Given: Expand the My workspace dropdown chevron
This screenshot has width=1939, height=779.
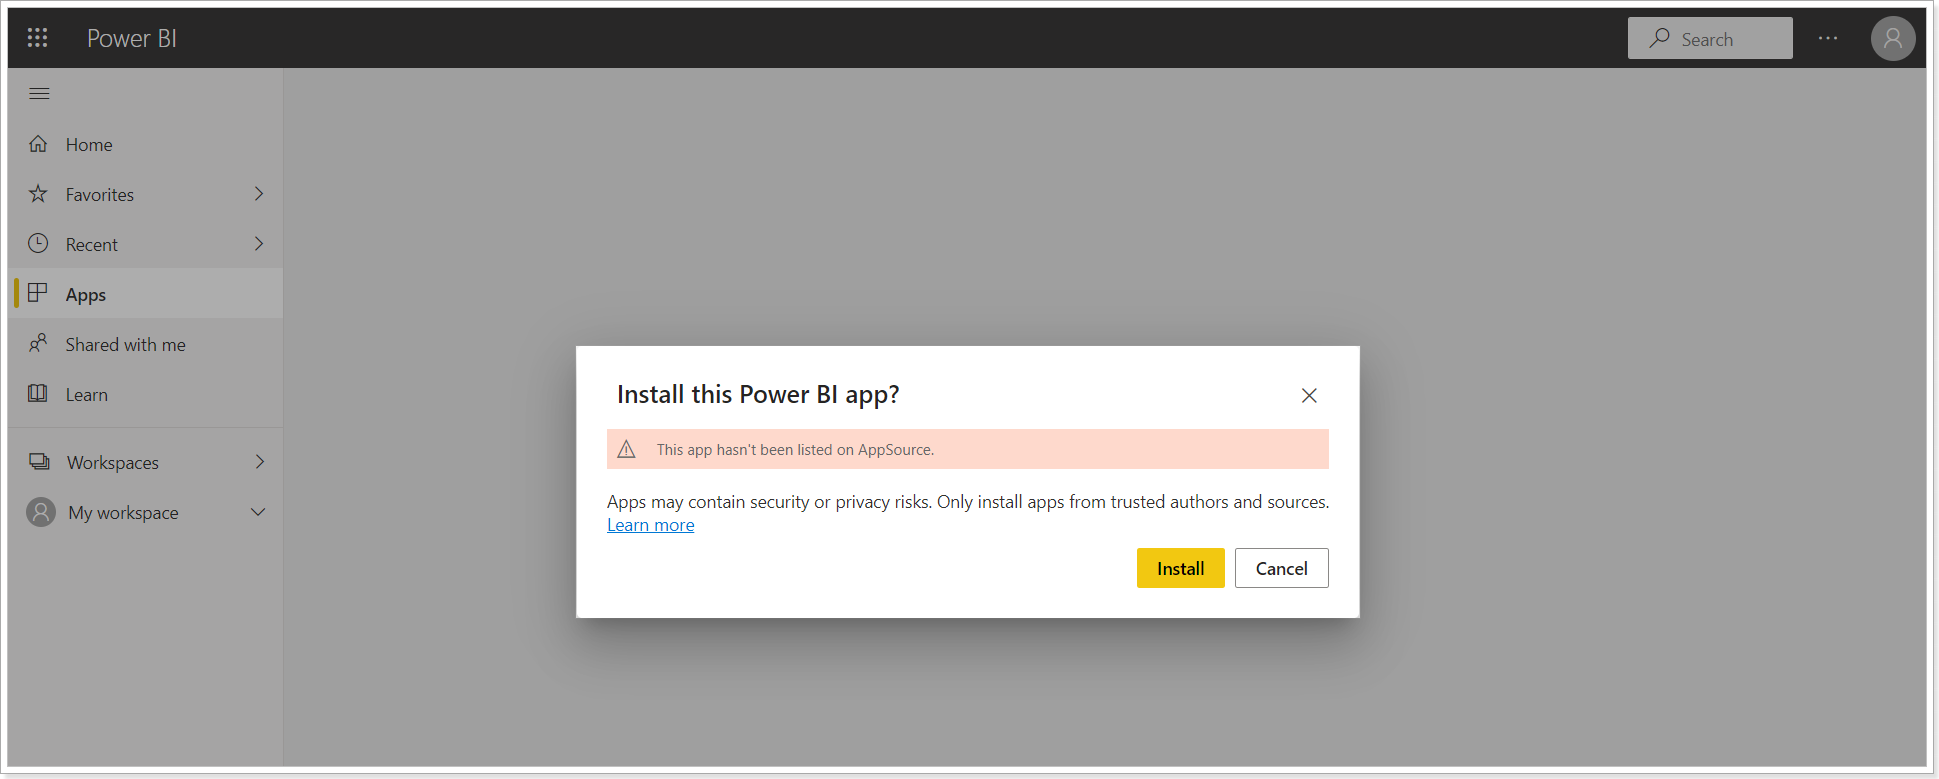Looking at the screenshot, I should point(258,512).
